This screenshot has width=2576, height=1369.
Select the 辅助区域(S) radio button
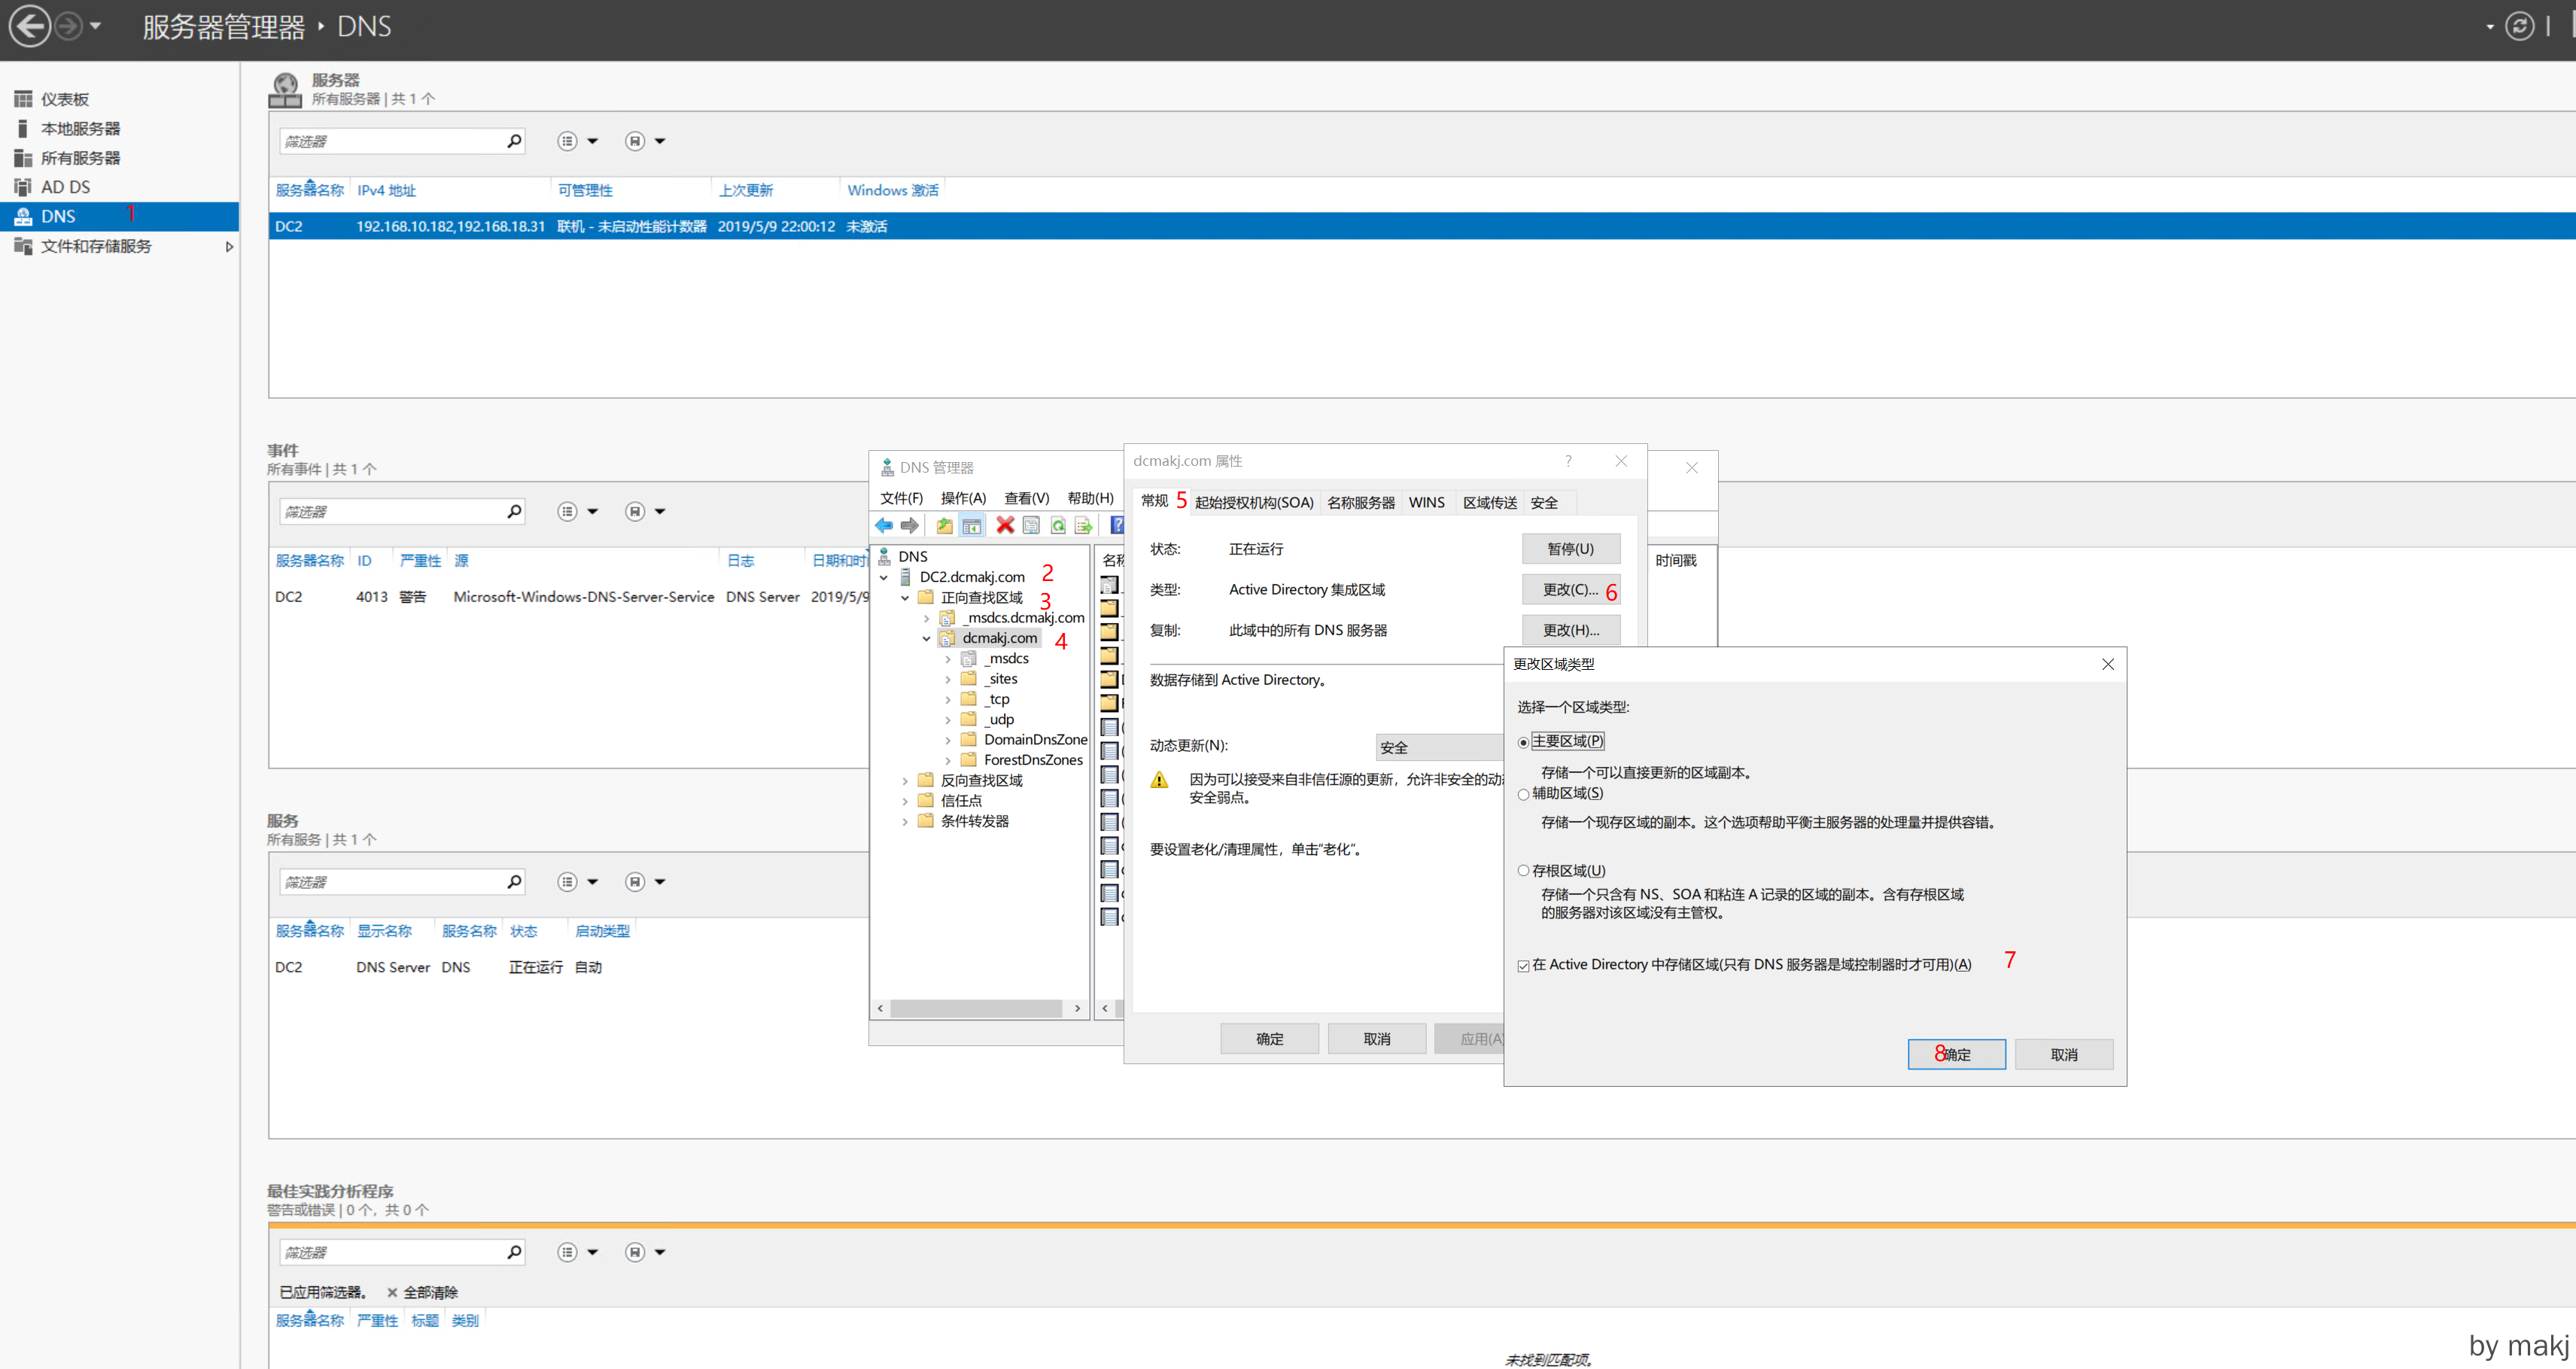click(1523, 794)
